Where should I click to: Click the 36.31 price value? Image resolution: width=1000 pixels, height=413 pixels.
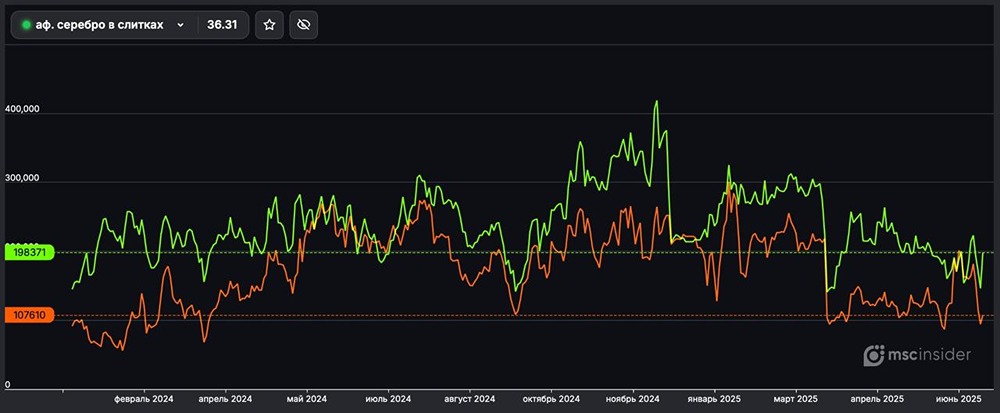[x=221, y=25]
